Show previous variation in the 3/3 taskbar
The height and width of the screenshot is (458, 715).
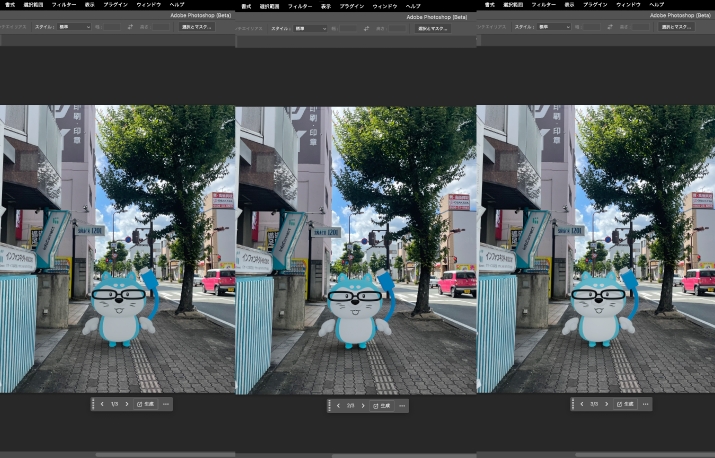pos(581,404)
